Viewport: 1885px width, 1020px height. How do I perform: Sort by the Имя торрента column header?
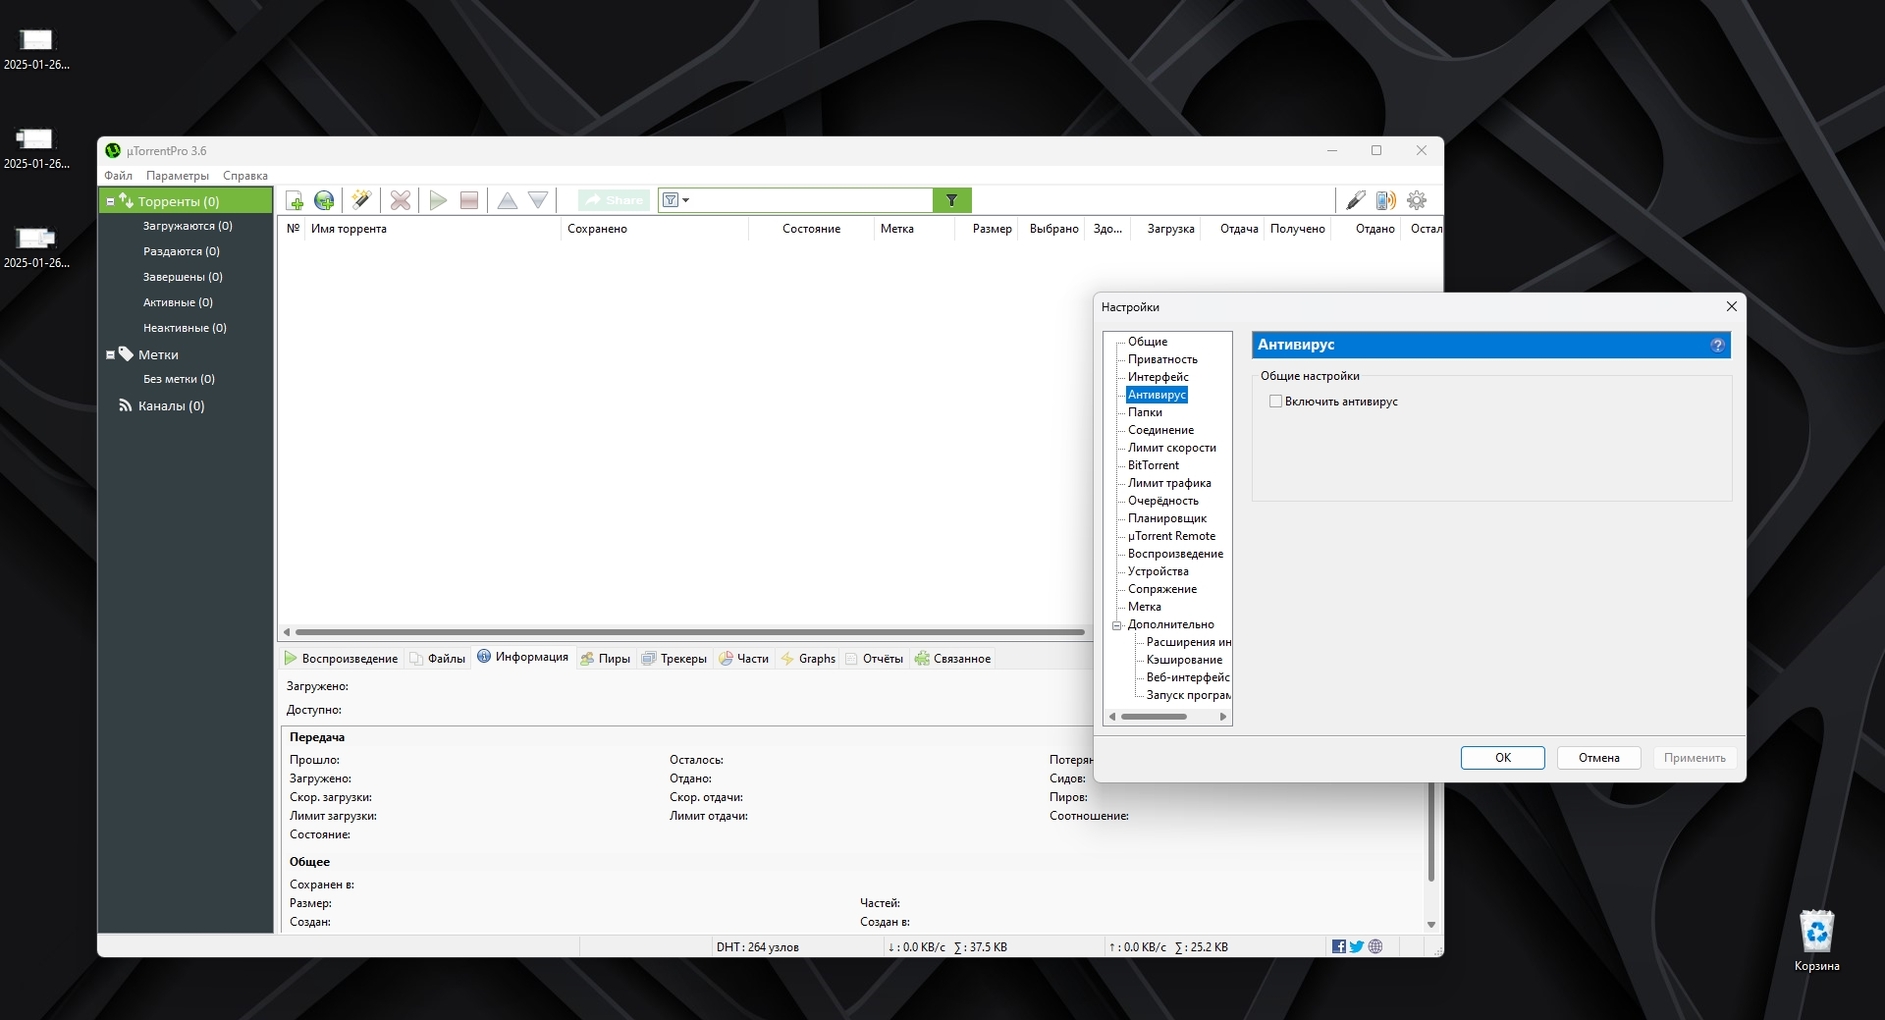[x=432, y=229]
